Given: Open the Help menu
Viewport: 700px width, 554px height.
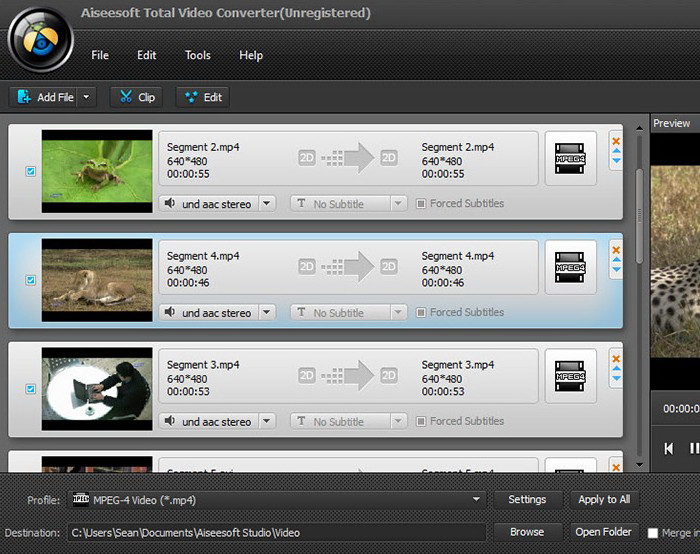Looking at the screenshot, I should 251,55.
